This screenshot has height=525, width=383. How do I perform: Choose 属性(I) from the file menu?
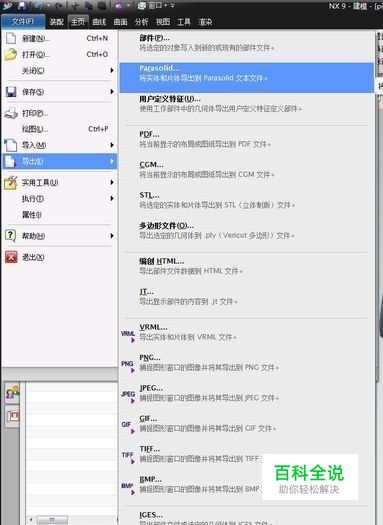60,215
